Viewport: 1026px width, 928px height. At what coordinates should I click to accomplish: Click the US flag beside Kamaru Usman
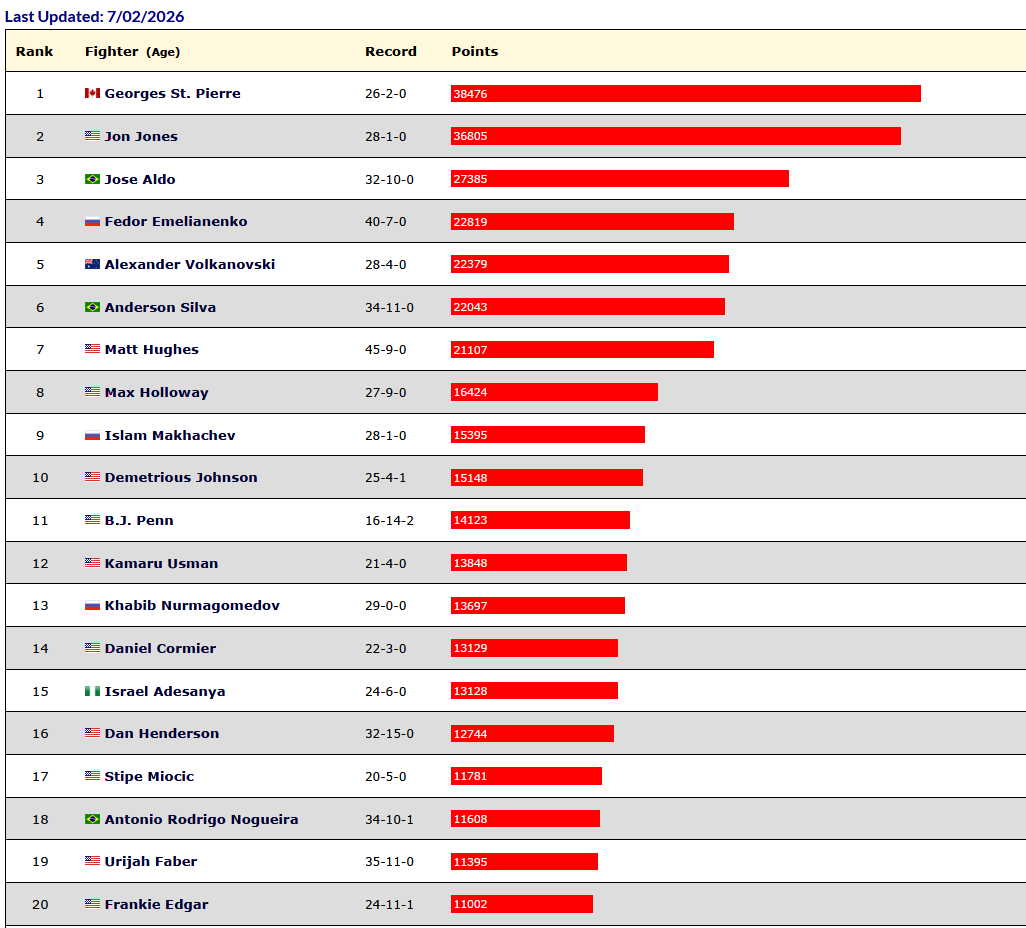[92, 563]
